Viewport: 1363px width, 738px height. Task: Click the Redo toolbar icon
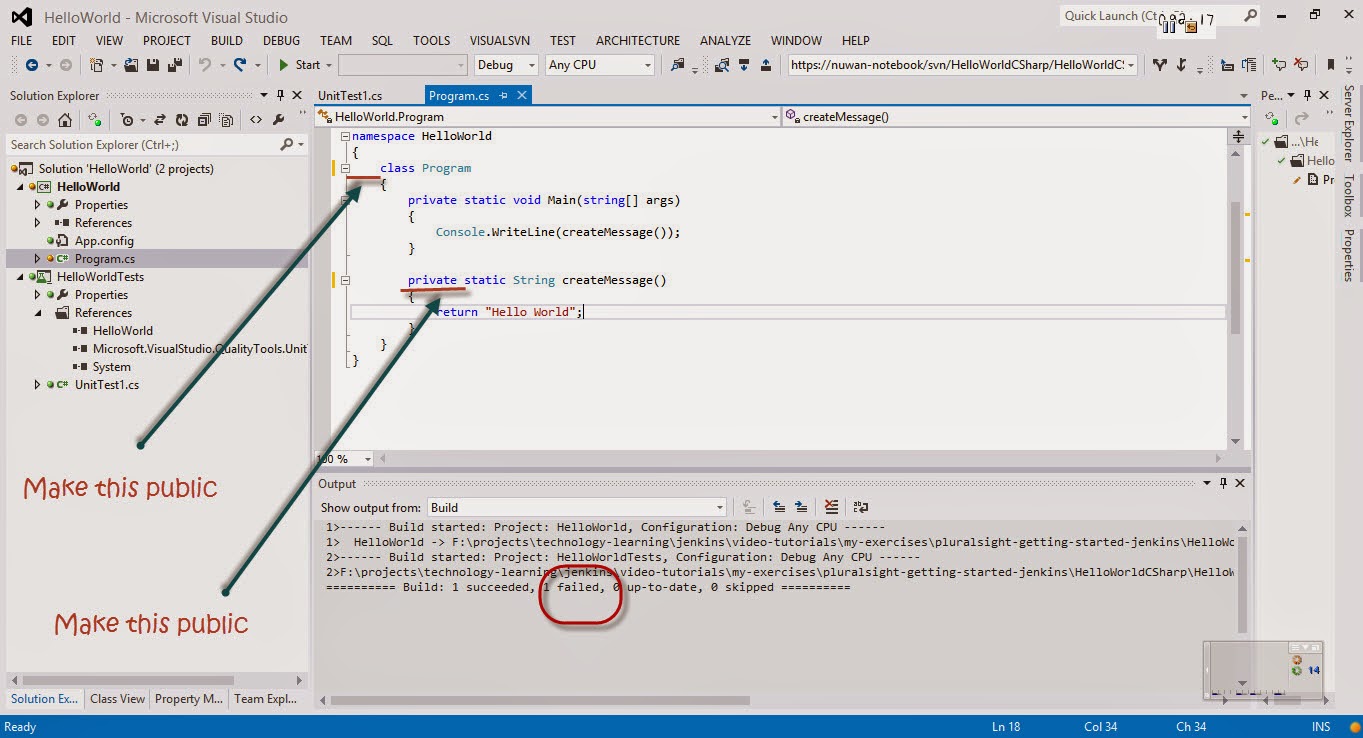(x=240, y=65)
